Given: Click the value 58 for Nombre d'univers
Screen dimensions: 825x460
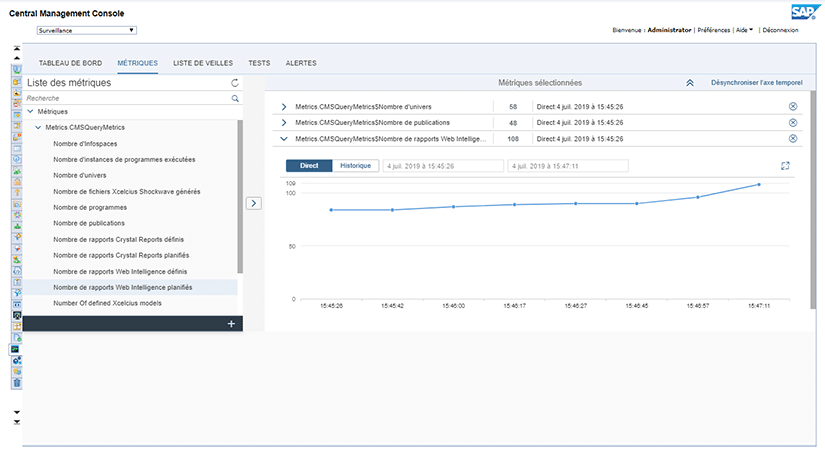Looking at the screenshot, I should click(513, 107).
